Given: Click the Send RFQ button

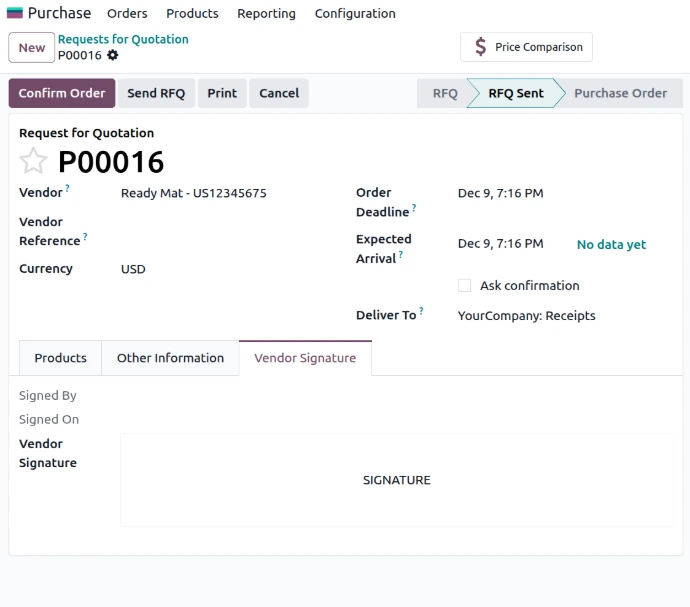Looking at the screenshot, I should 156,93.
